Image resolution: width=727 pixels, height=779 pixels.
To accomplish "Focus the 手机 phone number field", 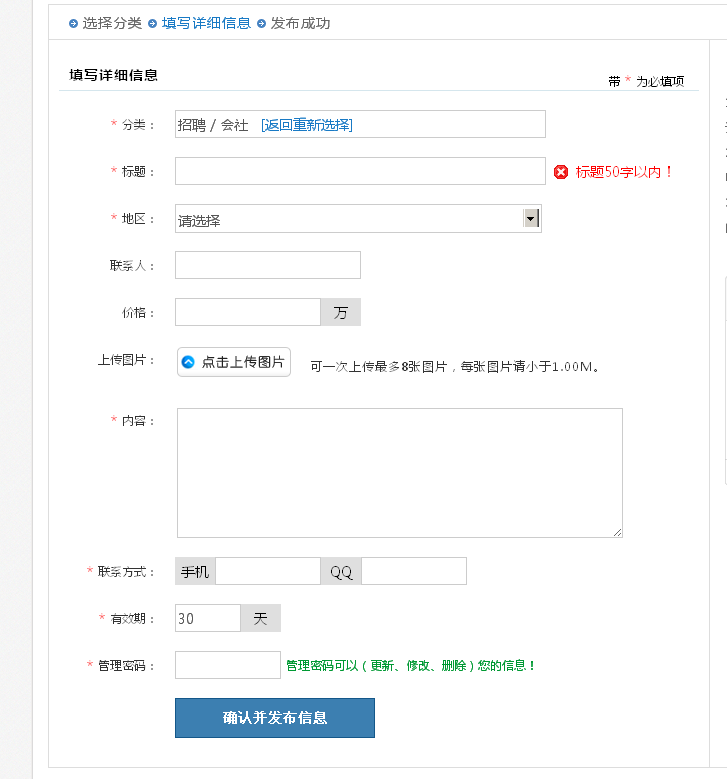I will click(x=267, y=571).
